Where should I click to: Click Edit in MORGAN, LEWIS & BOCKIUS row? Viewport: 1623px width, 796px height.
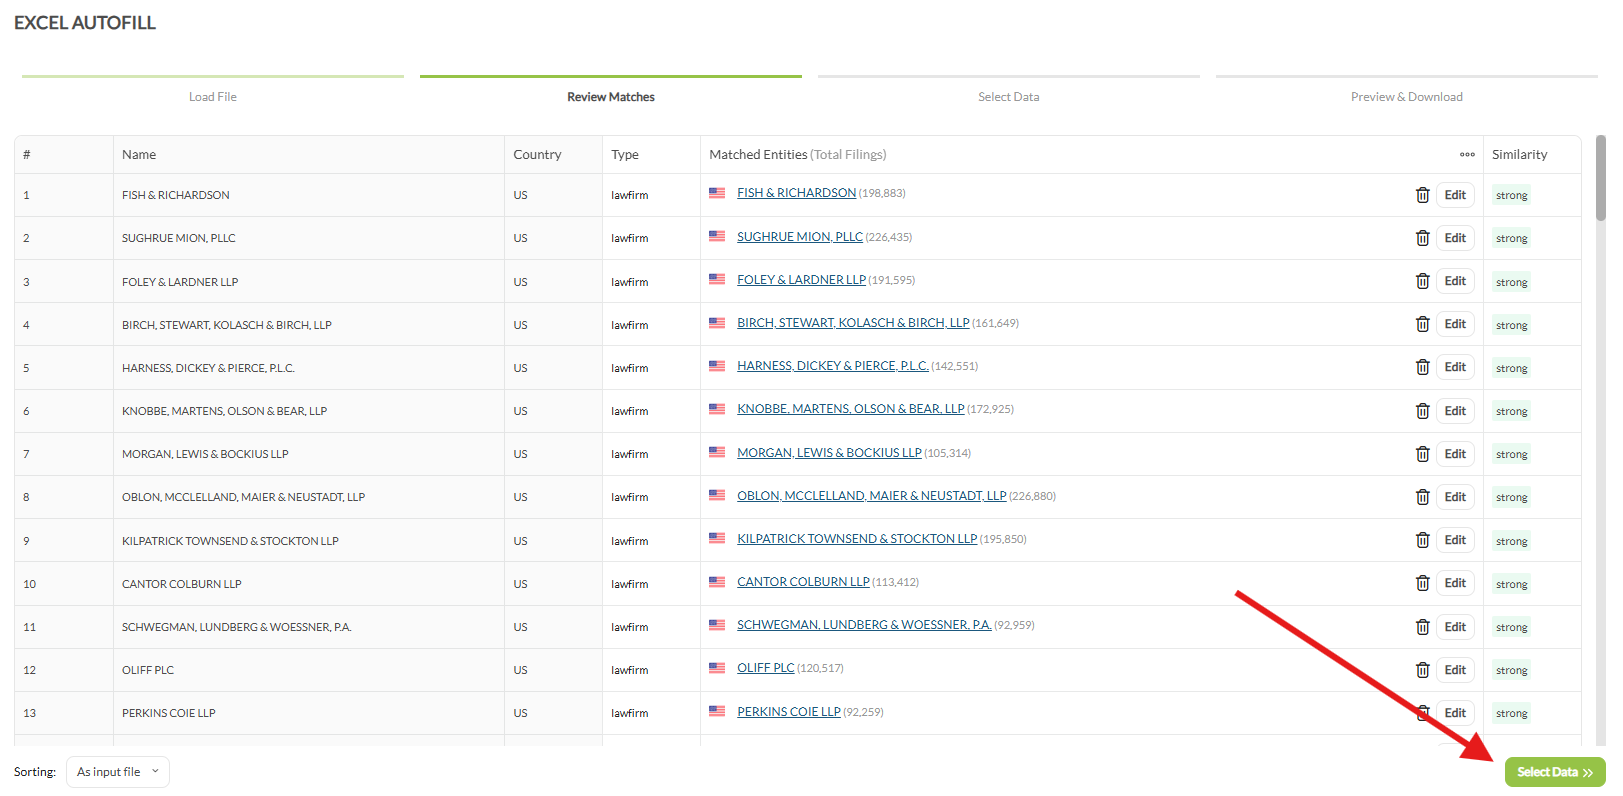(x=1455, y=454)
